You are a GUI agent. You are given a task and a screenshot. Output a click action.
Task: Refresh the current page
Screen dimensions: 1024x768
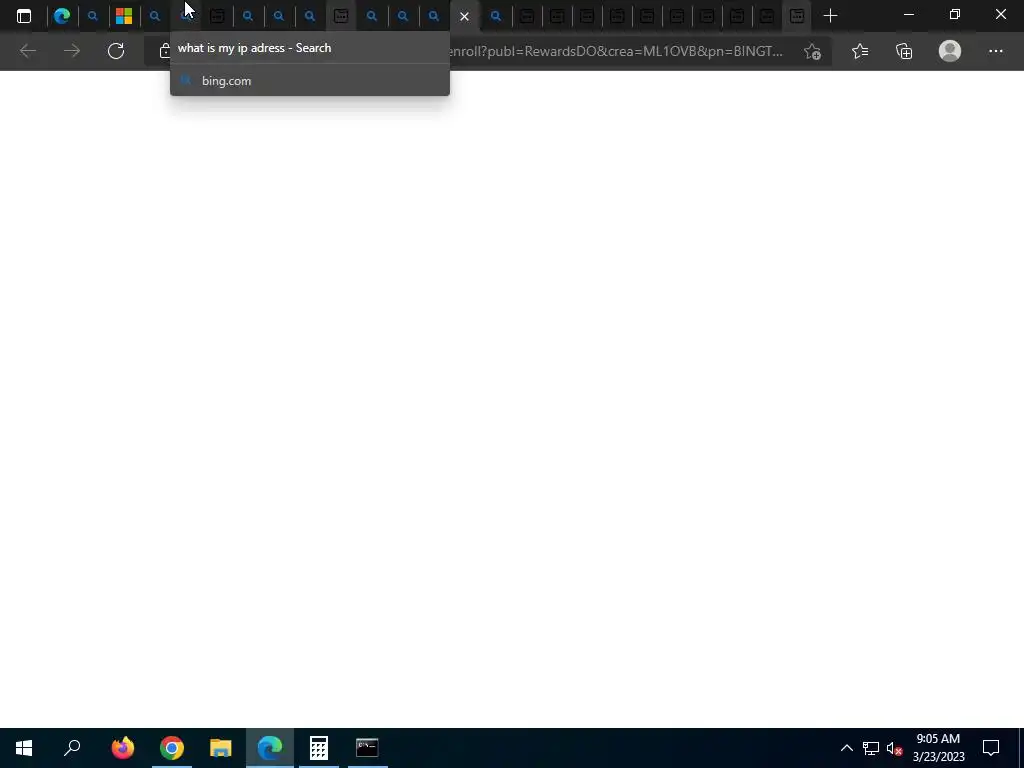pos(116,51)
